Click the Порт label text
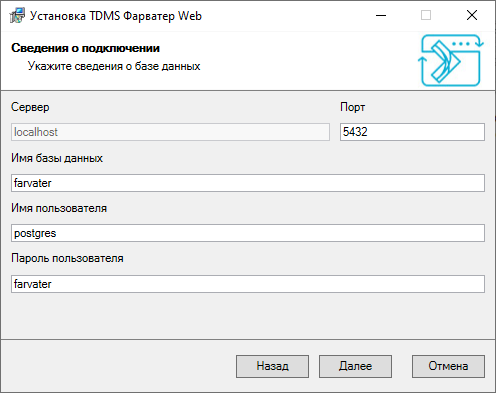Image resolution: width=496 pixels, height=393 pixels. point(352,107)
